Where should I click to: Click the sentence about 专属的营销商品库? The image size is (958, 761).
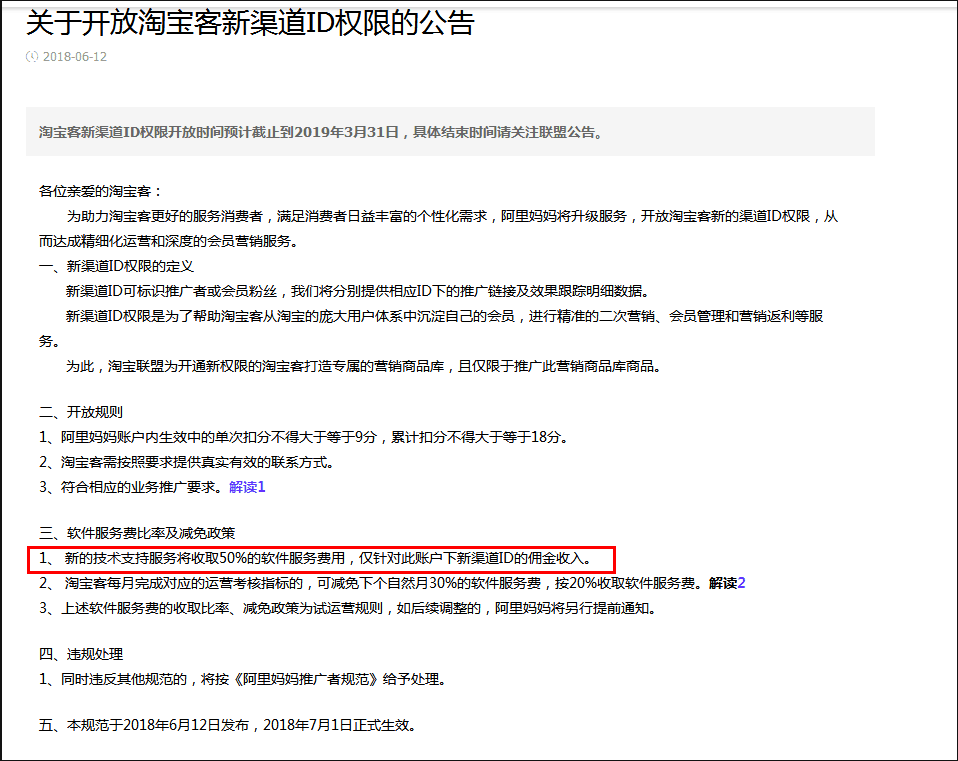(364, 367)
